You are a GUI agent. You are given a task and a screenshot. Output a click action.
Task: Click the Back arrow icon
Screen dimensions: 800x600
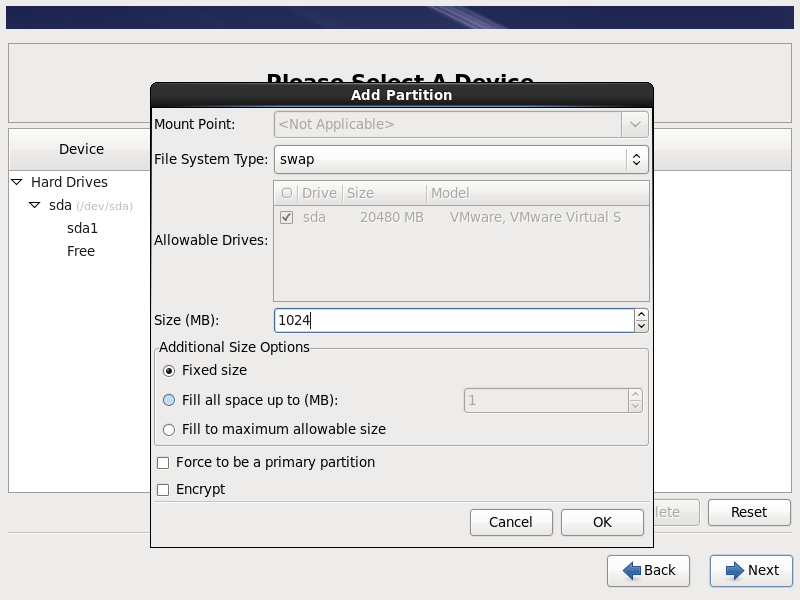click(x=631, y=570)
